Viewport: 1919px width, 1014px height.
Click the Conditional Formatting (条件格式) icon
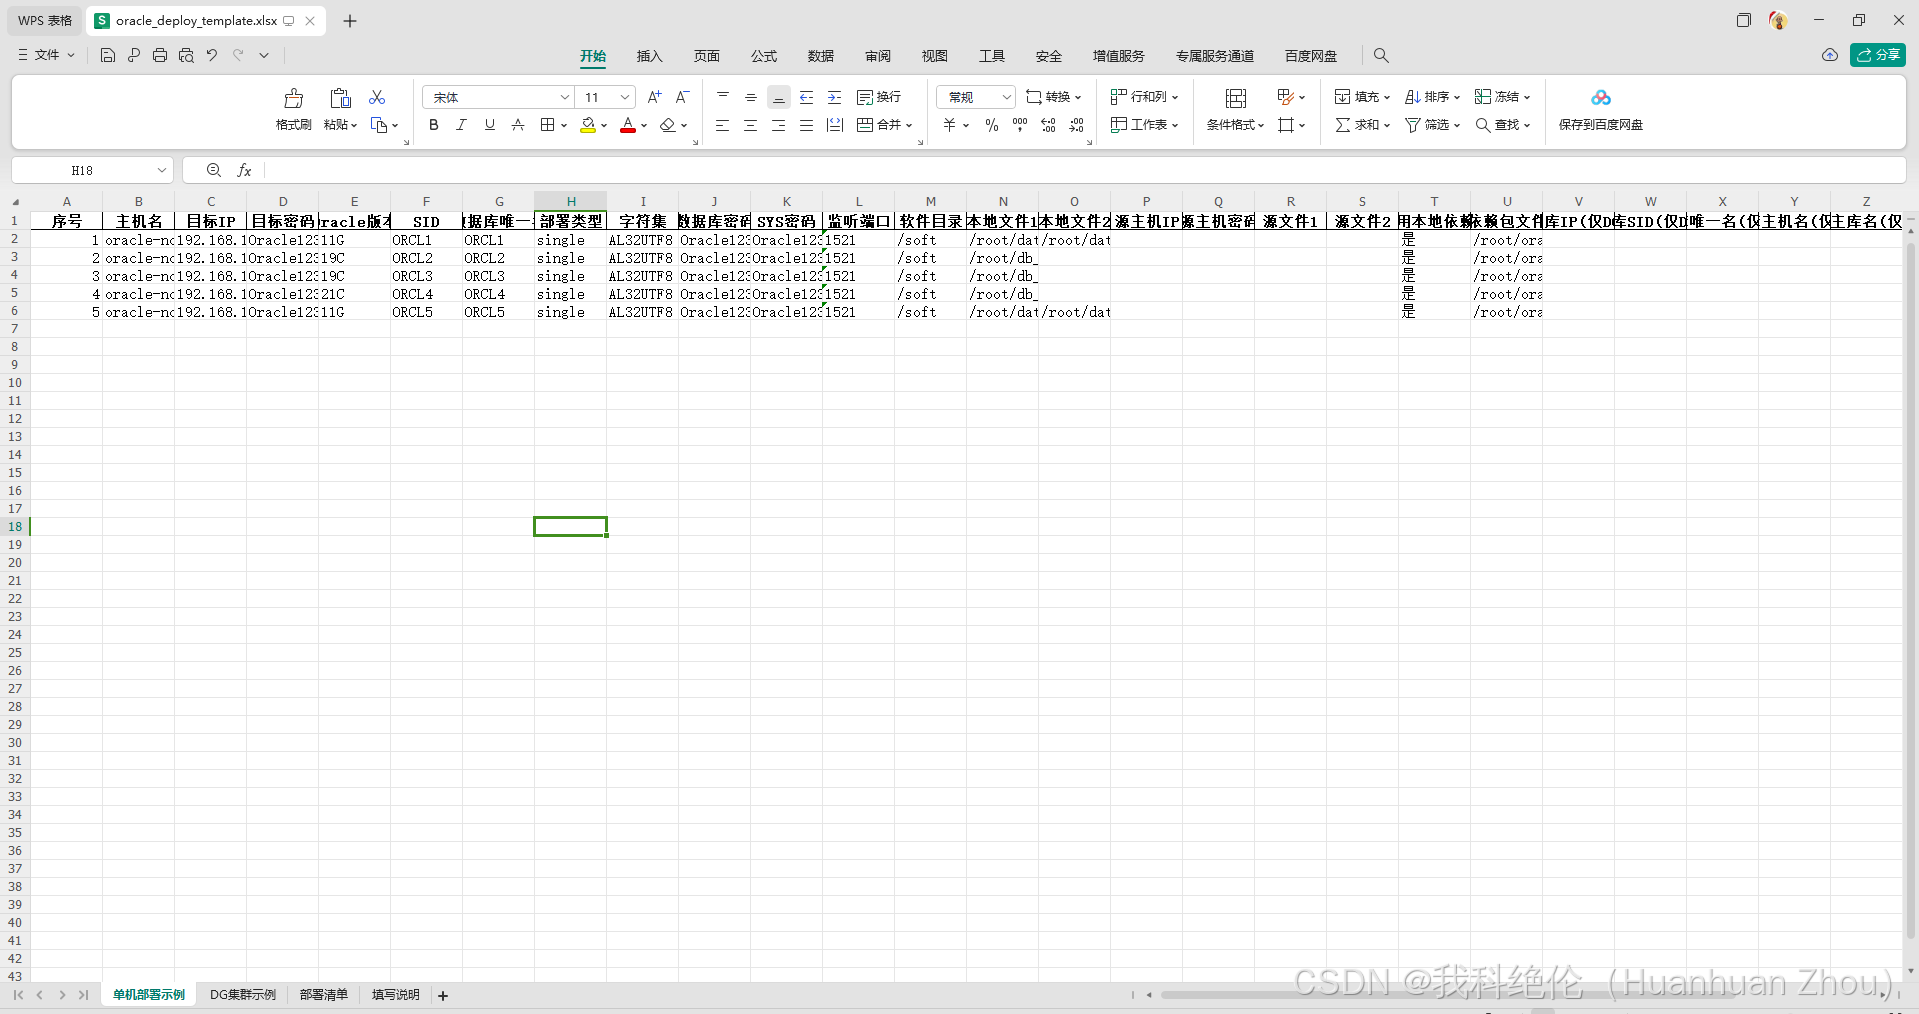[1236, 98]
